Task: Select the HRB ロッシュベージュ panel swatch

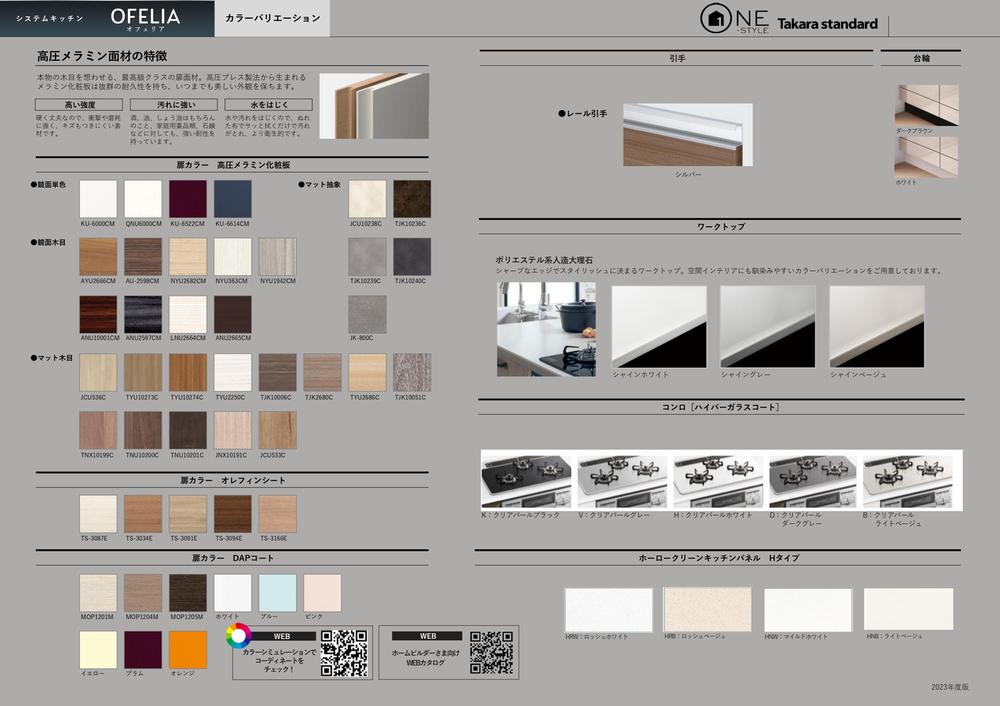Action: 707,610
